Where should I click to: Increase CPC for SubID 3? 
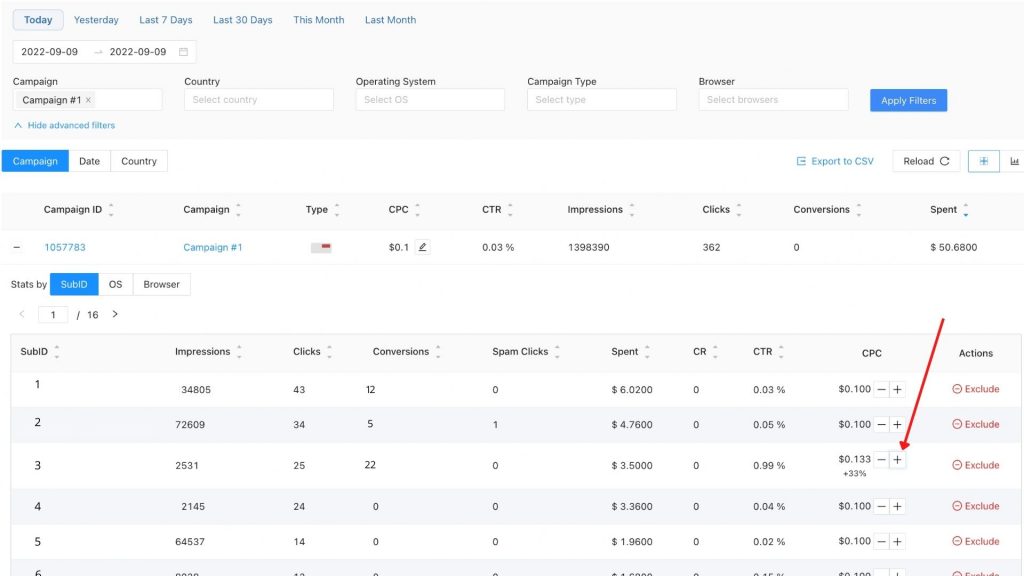[897, 460]
